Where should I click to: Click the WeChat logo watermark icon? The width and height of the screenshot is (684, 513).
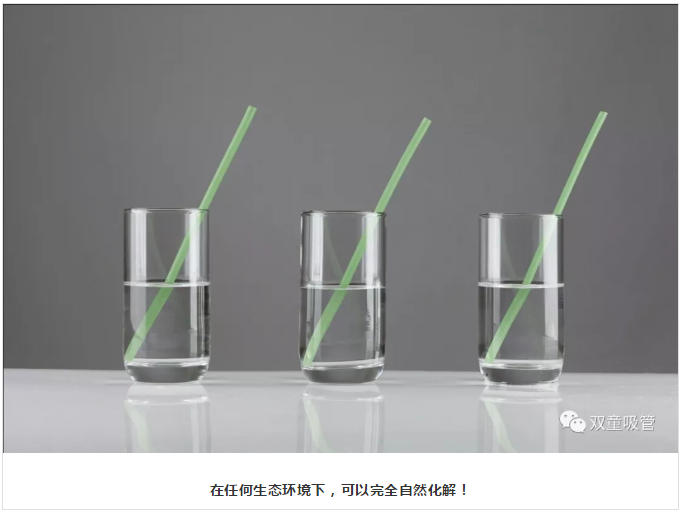[572, 421]
